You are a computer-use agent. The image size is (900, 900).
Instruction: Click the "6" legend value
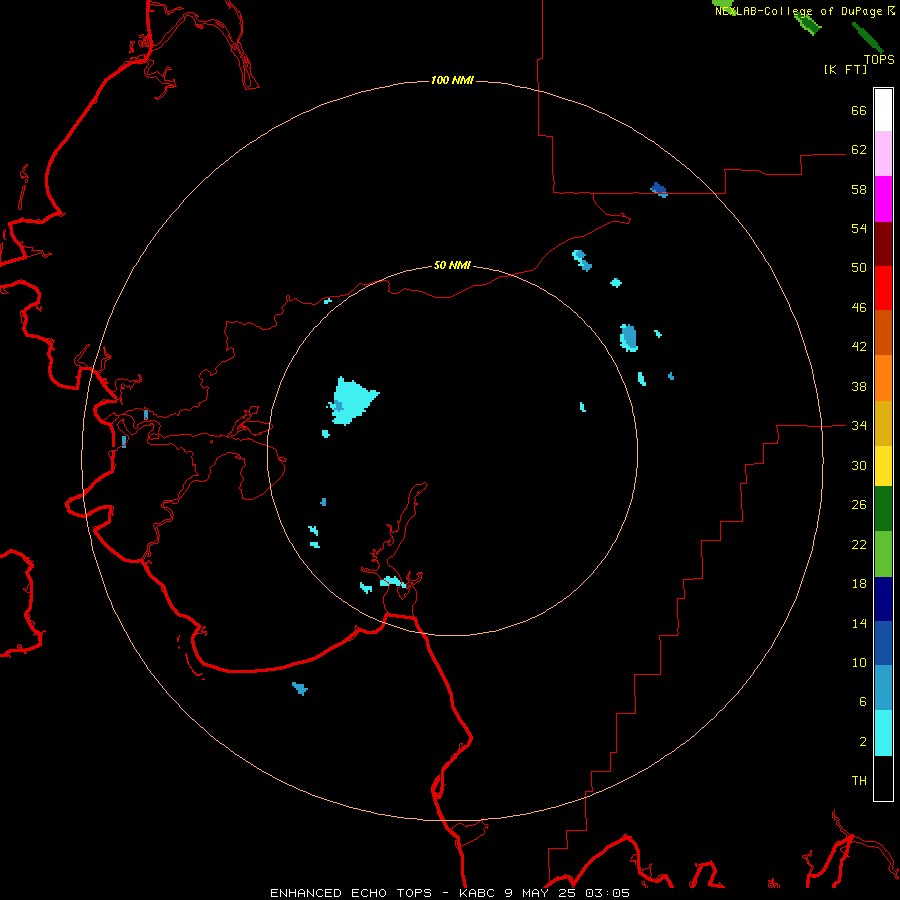(863, 702)
